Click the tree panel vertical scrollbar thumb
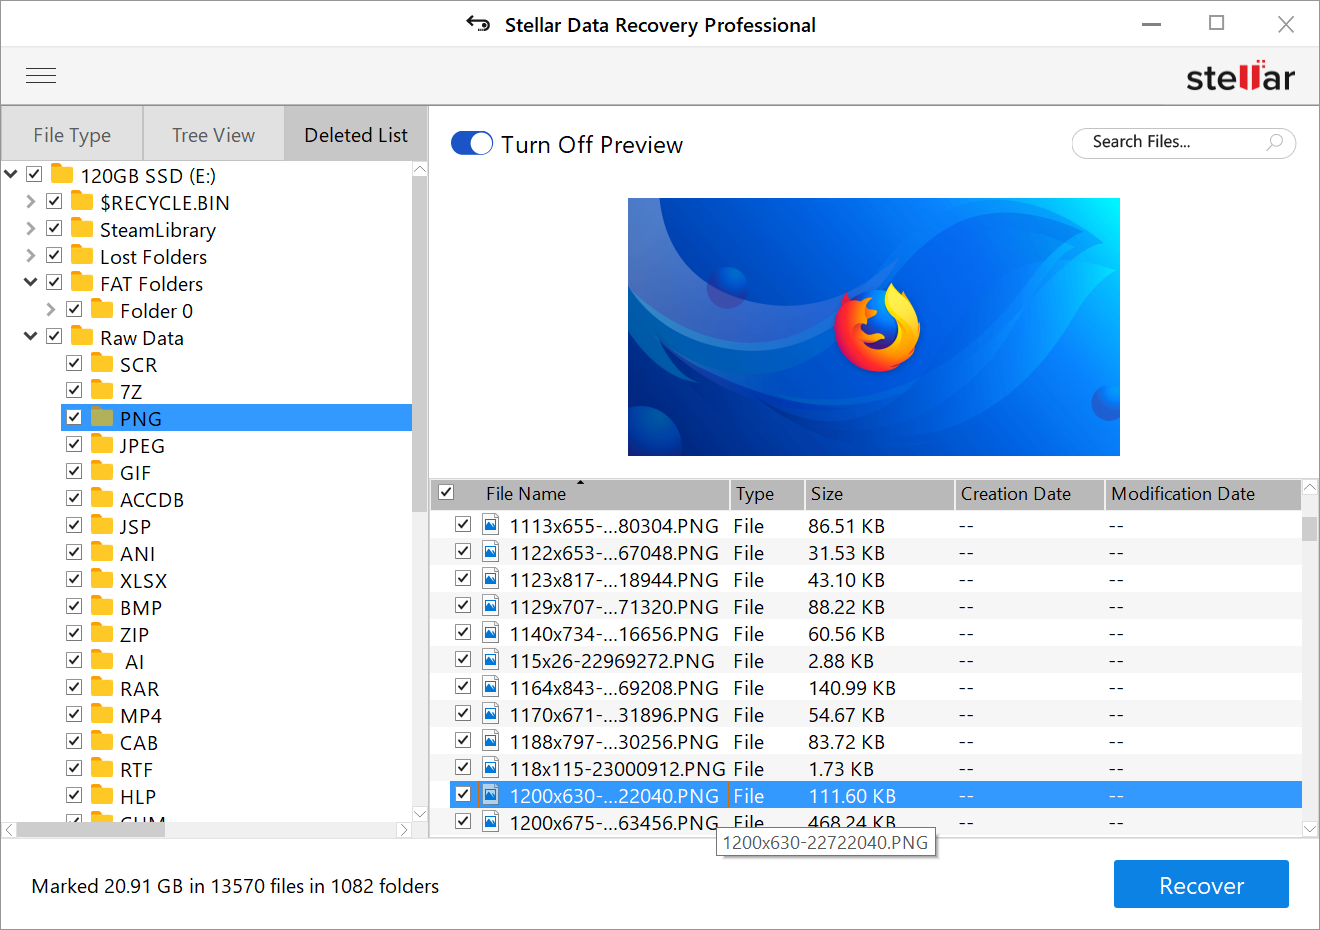Image resolution: width=1320 pixels, height=930 pixels. (x=420, y=345)
